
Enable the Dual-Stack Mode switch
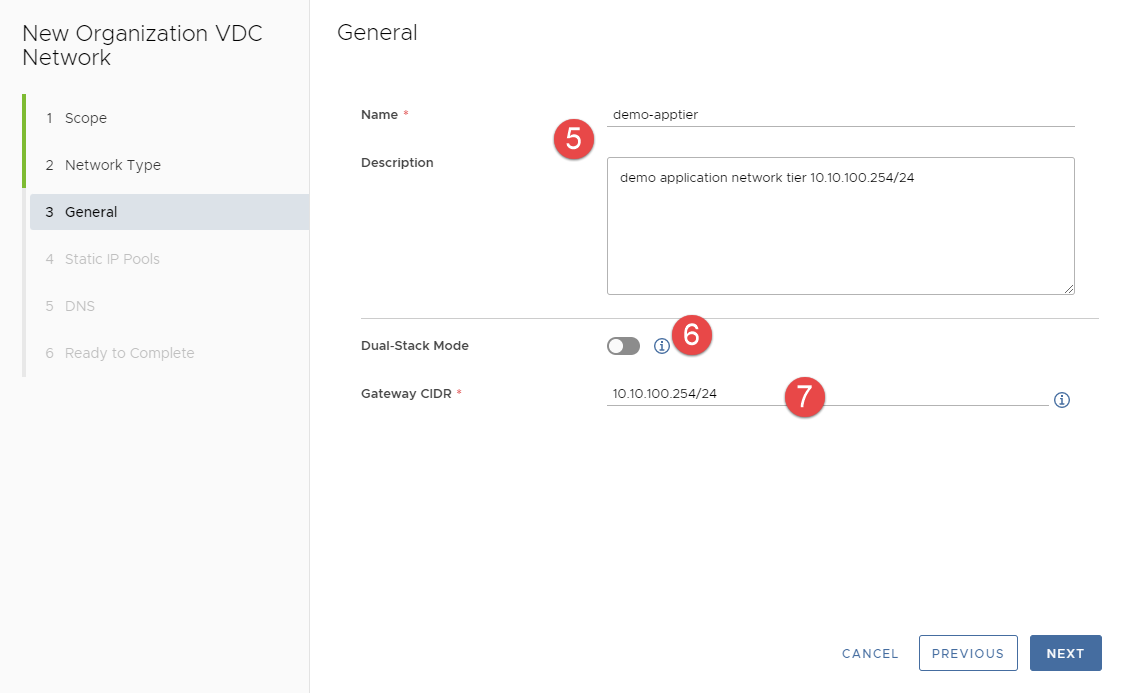[x=623, y=346]
